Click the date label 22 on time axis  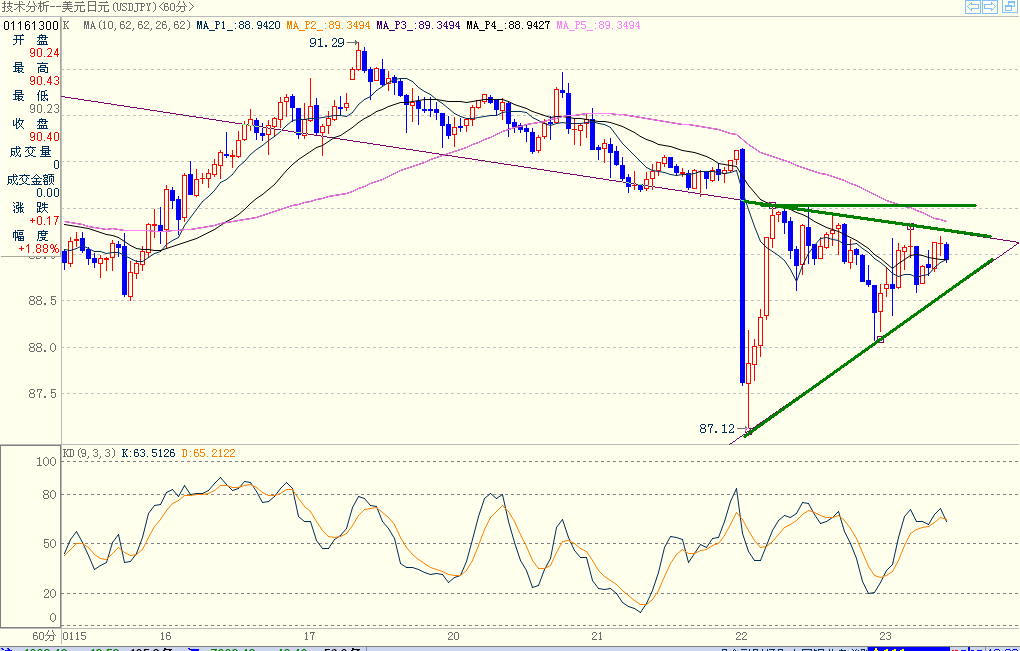741,636
